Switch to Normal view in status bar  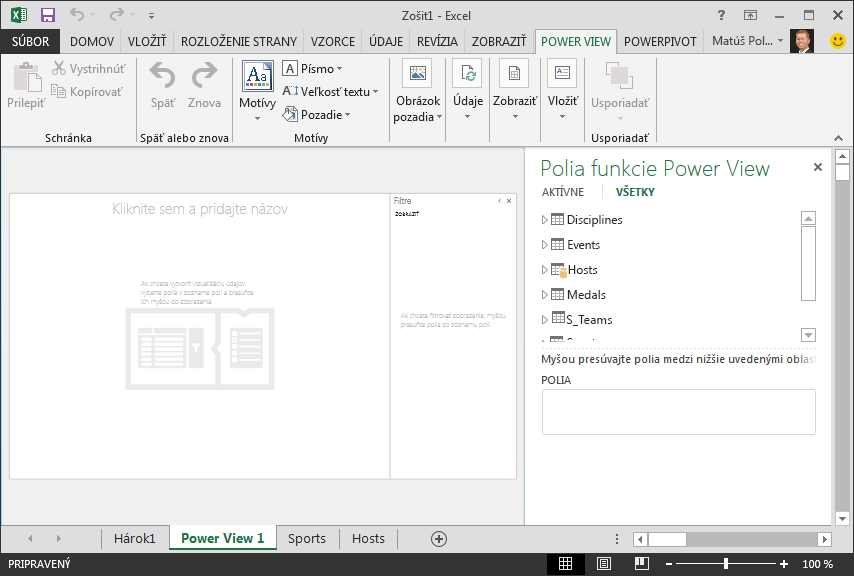point(565,564)
